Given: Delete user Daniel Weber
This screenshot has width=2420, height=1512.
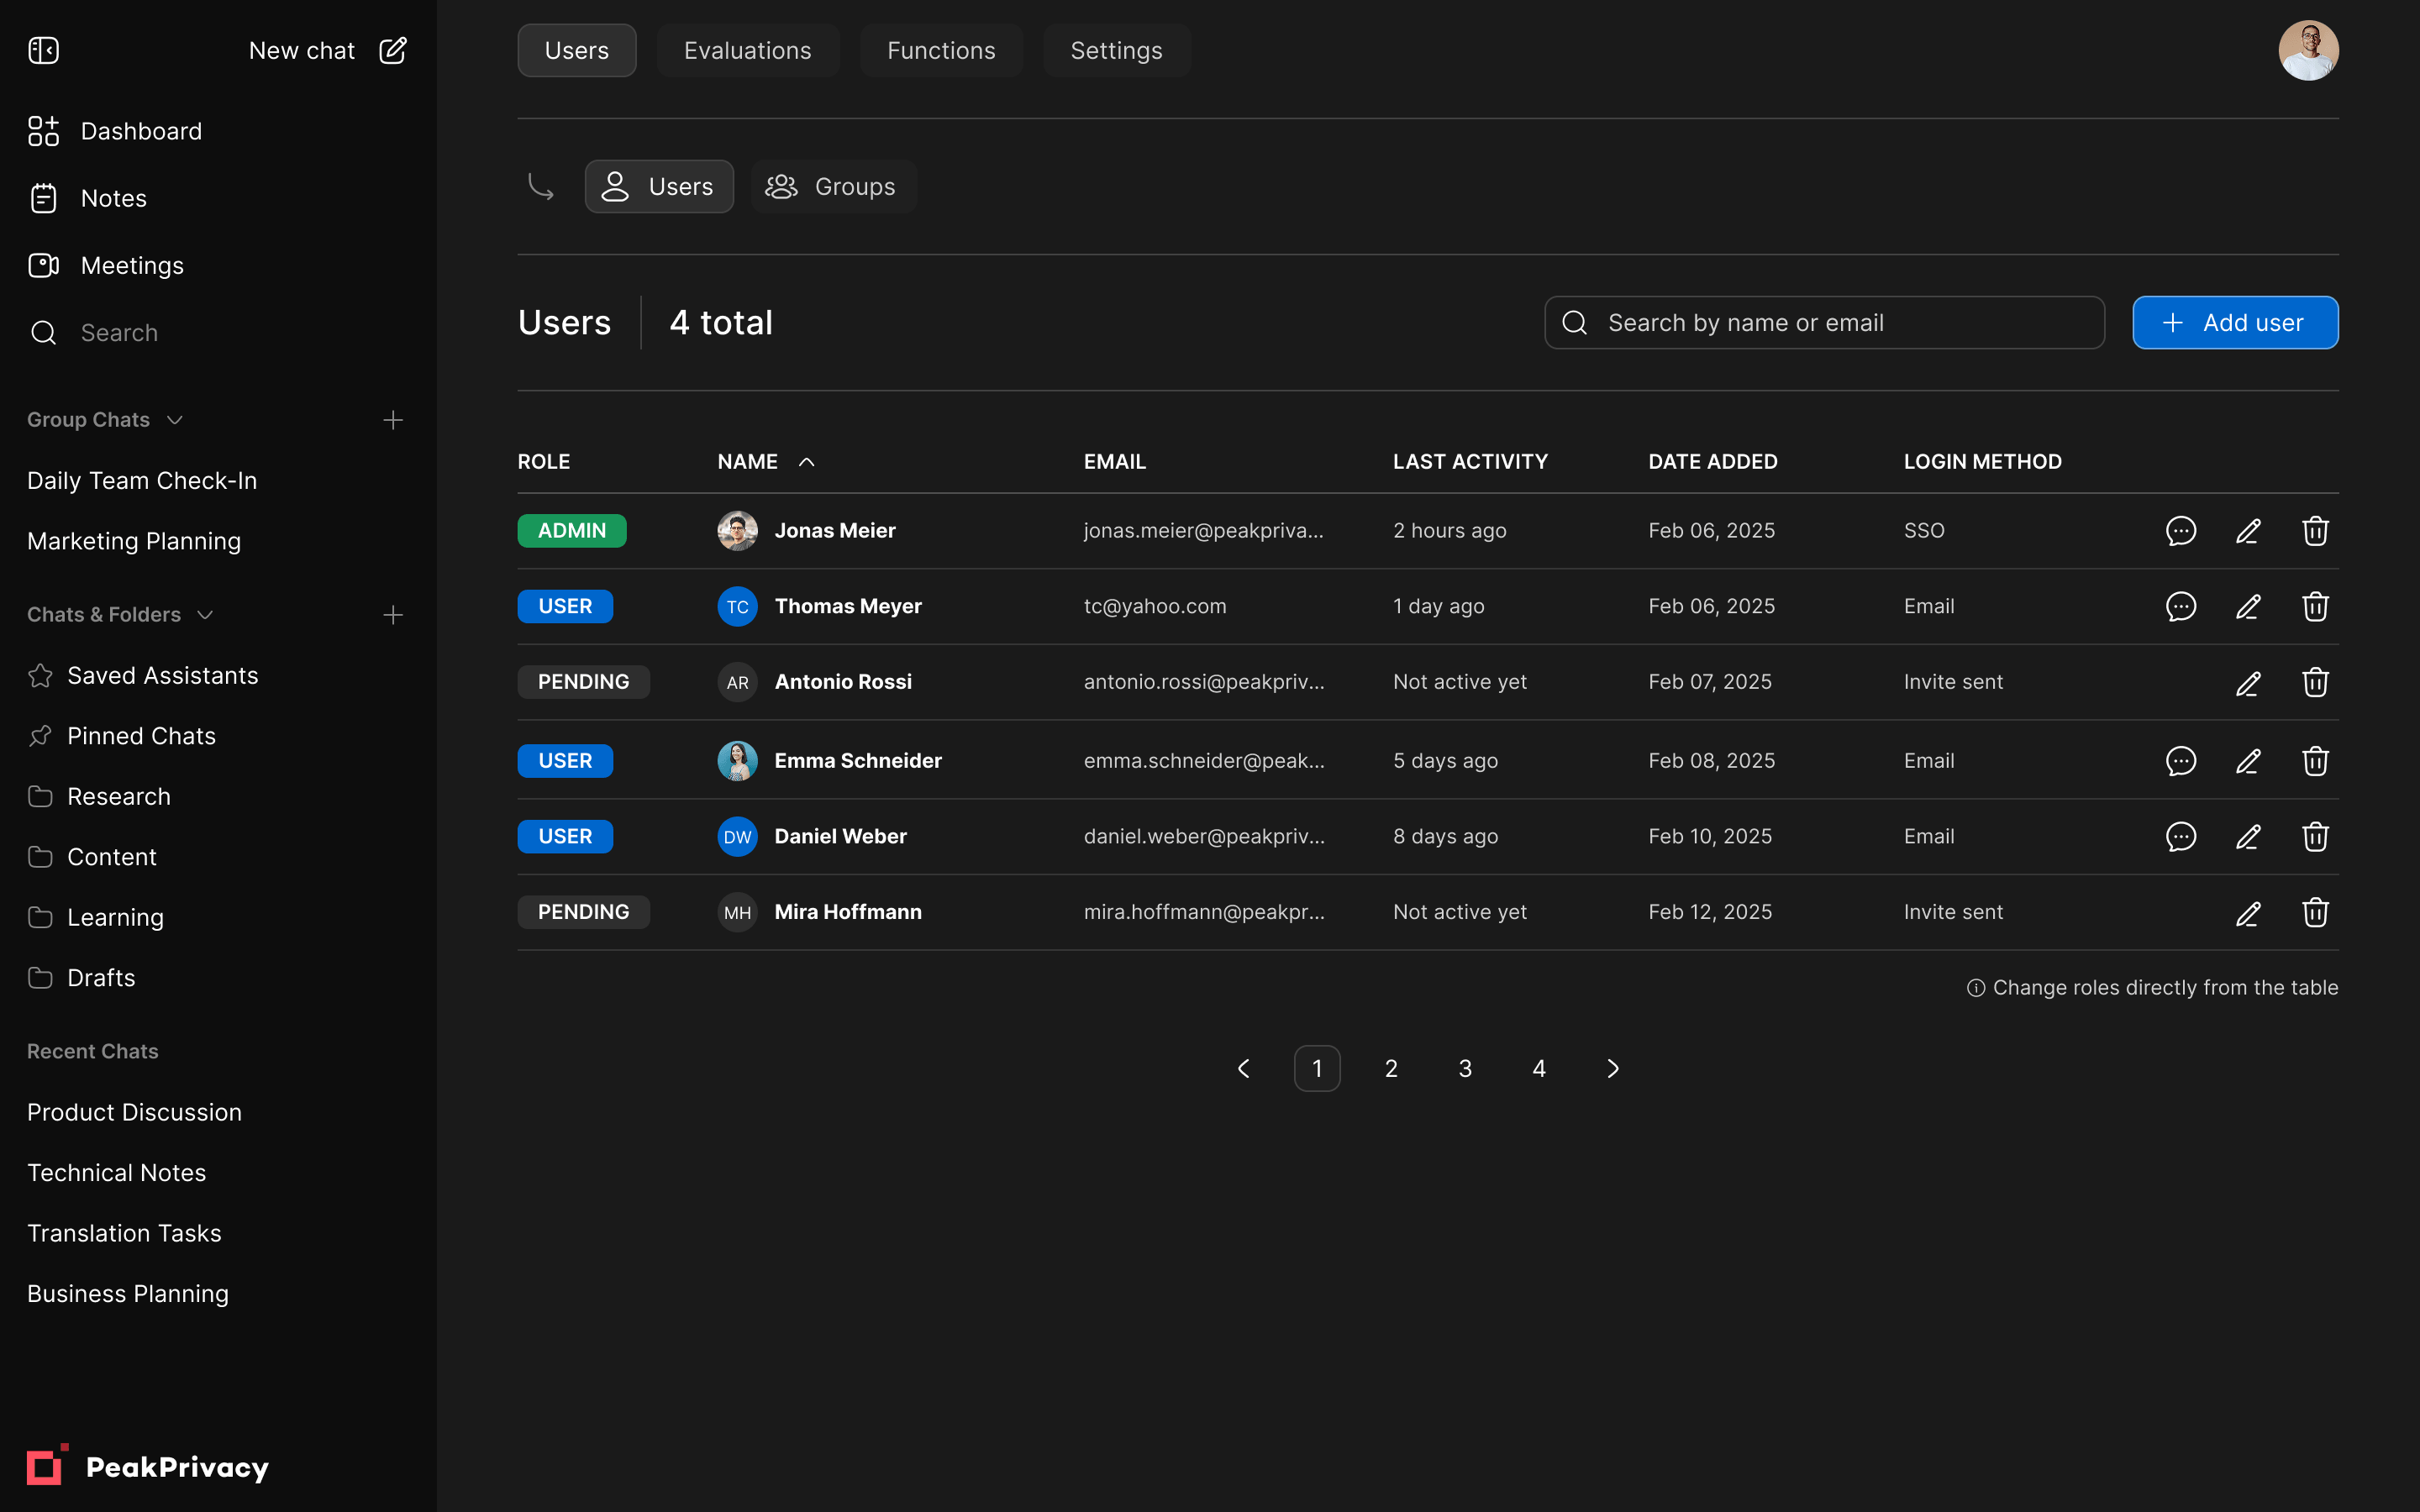Looking at the screenshot, I should 2315,837.
